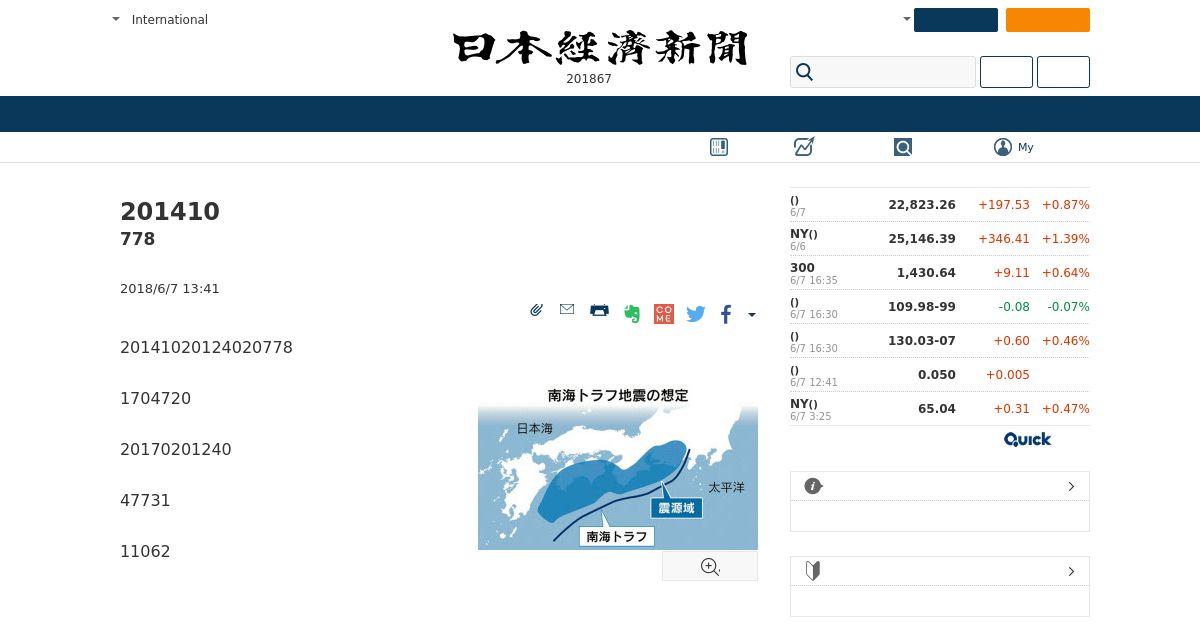Viewport: 1200px width, 630px height.
Task: Click the magnifier icon in search box
Action: click(804, 72)
